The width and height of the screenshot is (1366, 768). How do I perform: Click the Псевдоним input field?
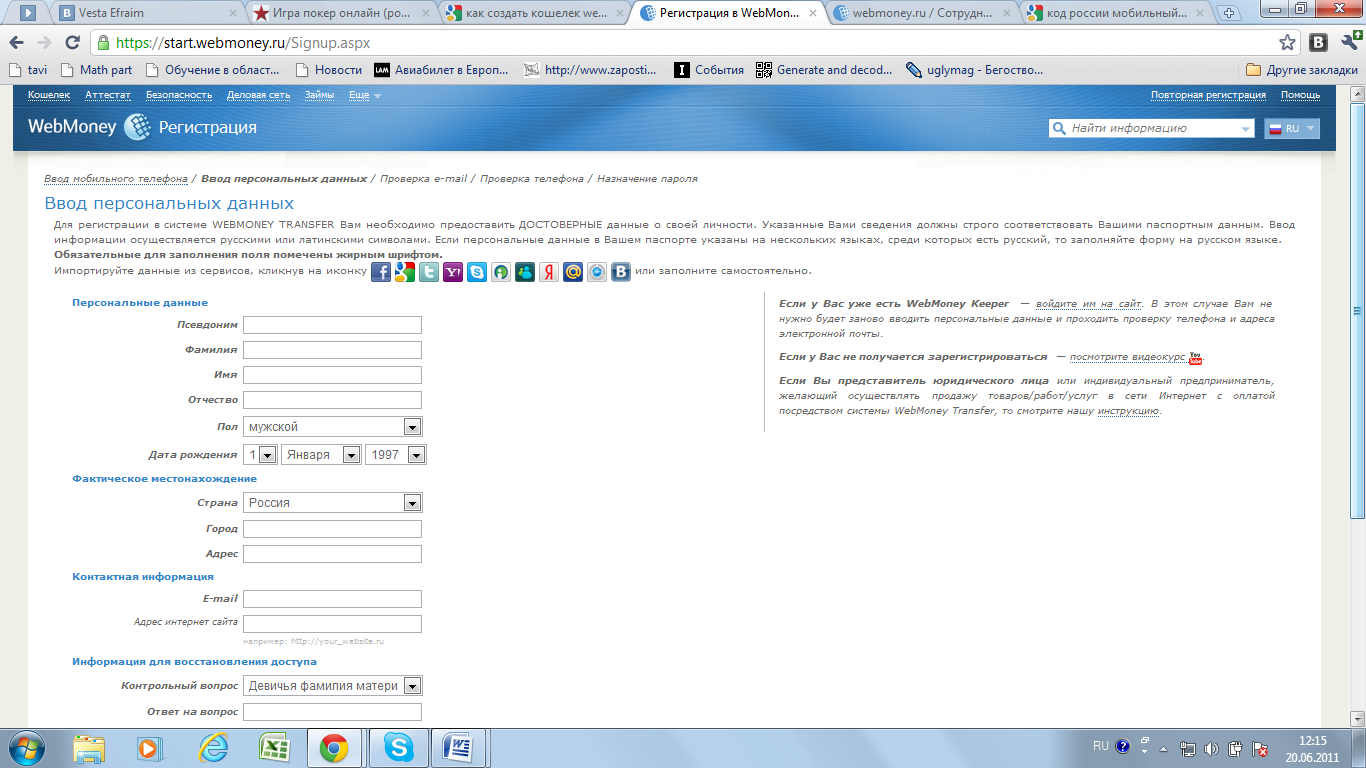[x=332, y=325]
